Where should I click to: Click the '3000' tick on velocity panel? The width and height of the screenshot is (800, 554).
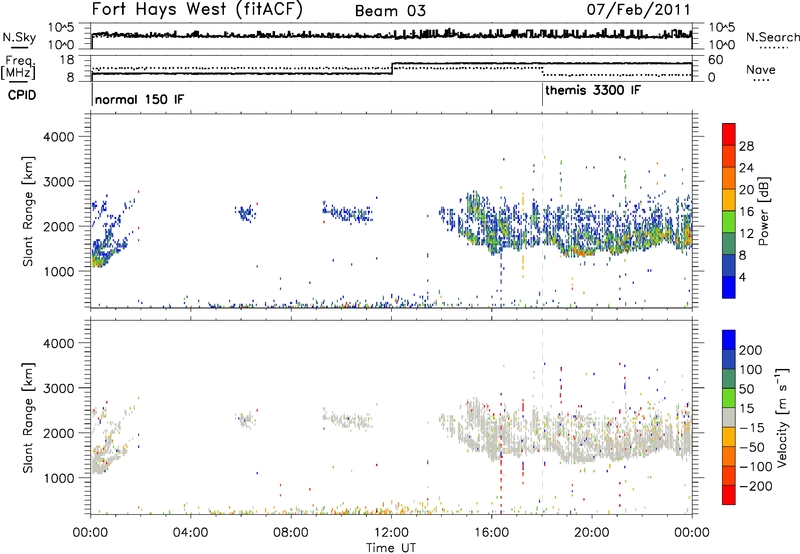pos(59,388)
